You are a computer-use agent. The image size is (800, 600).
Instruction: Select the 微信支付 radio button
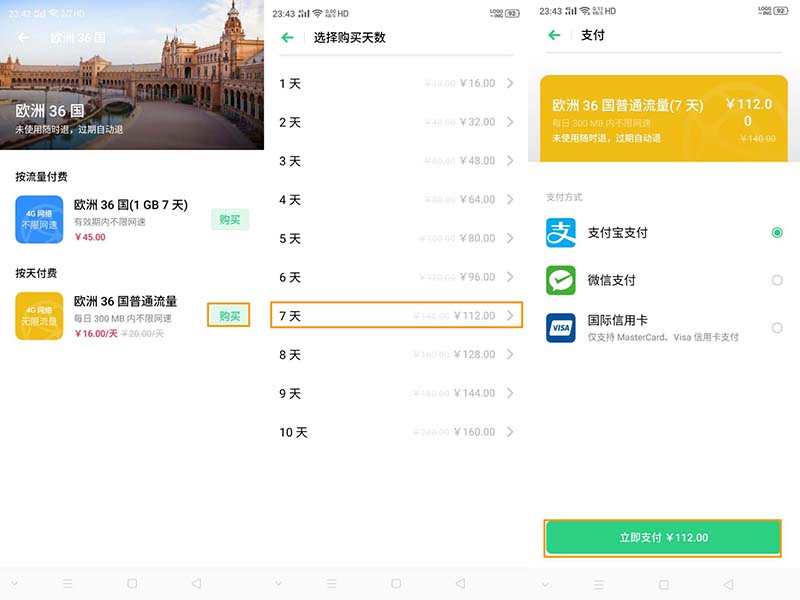click(x=777, y=280)
